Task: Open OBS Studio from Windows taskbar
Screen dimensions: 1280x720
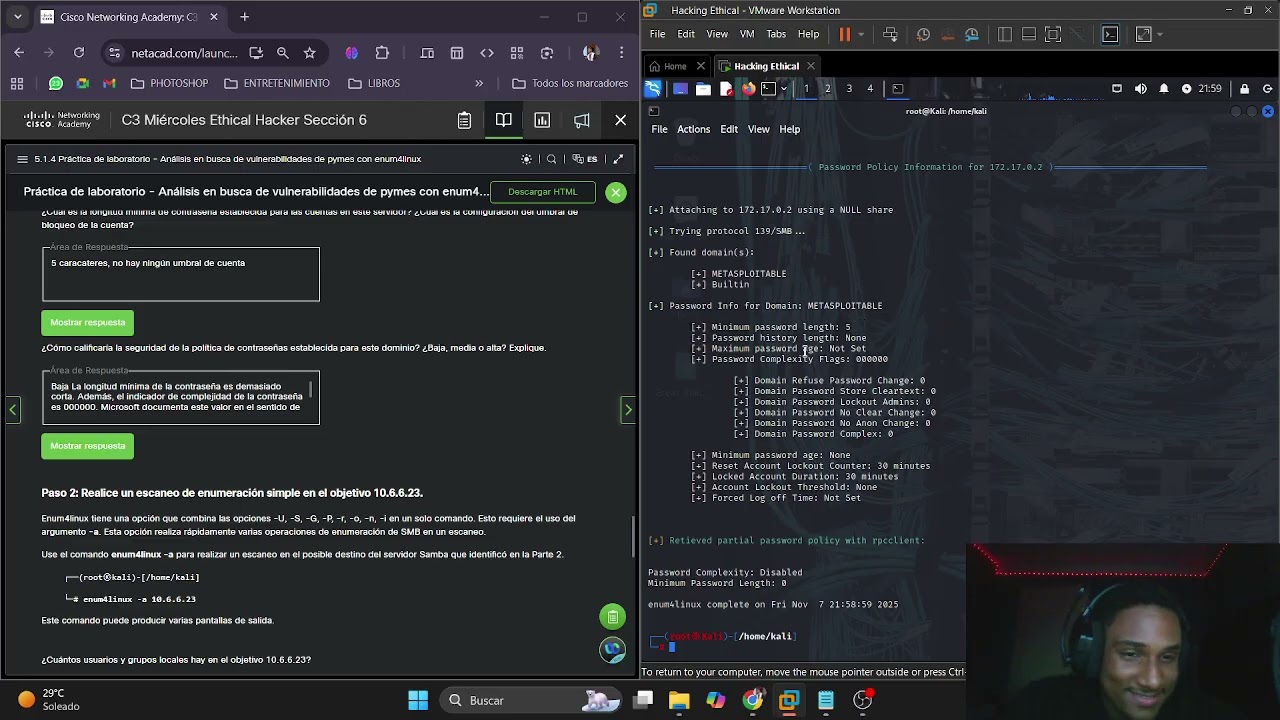Action: 863,700
